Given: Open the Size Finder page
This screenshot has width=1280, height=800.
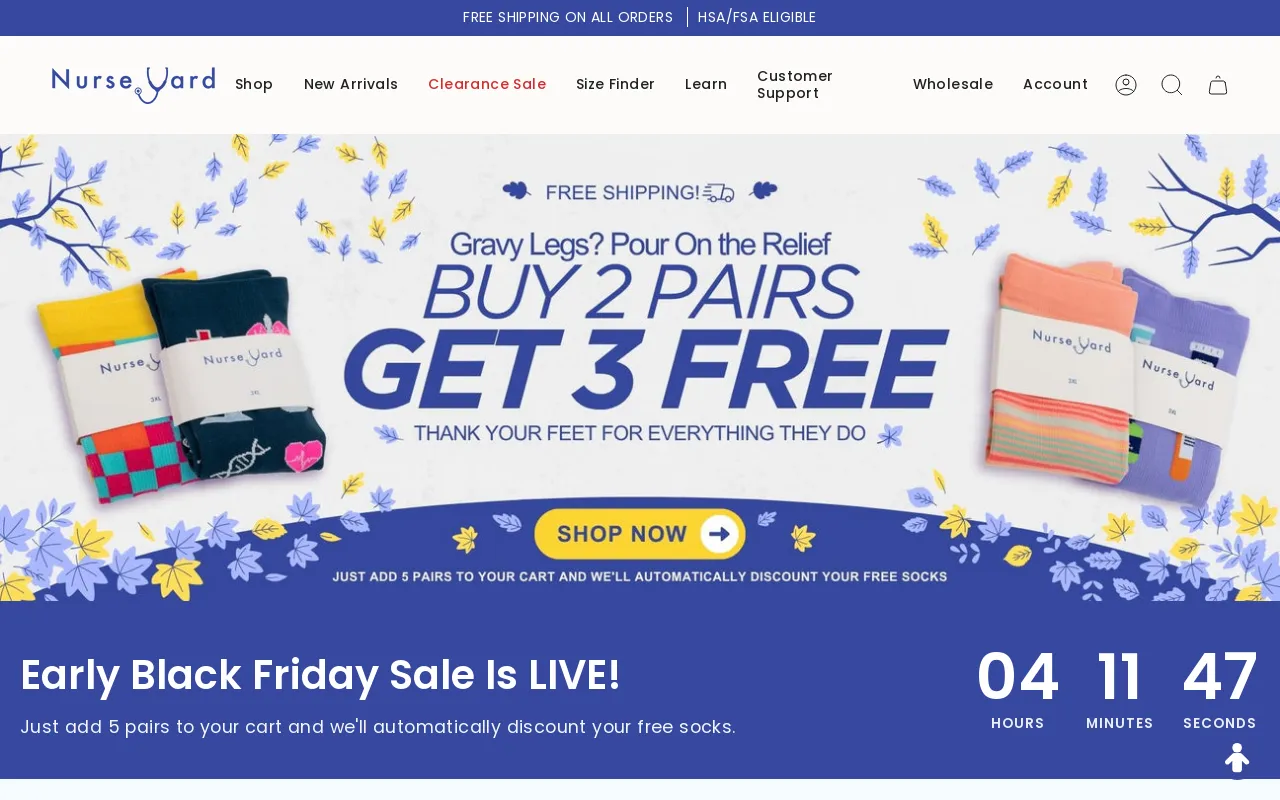Looking at the screenshot, I should tap(615, 85).
